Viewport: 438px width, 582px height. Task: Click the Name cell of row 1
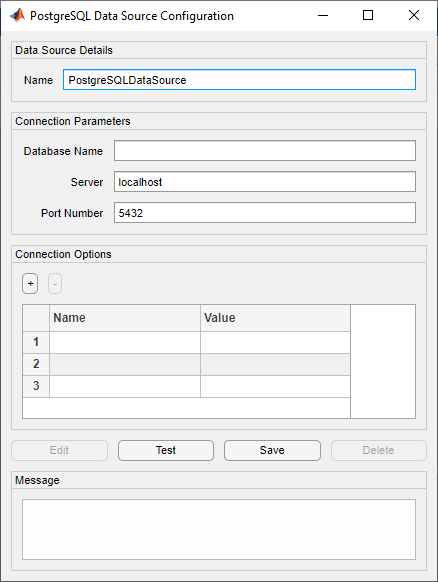point(125,342)
